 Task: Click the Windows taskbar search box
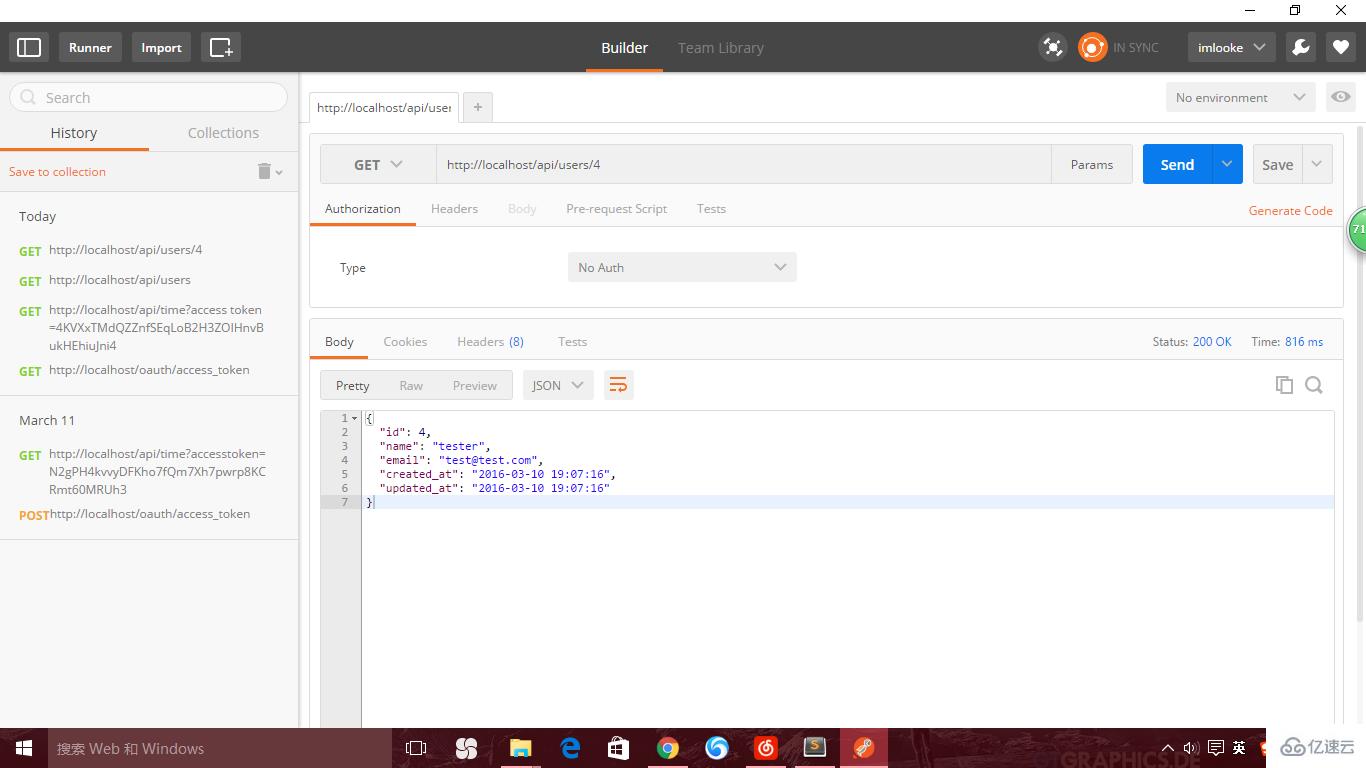[x=220, y=748]
